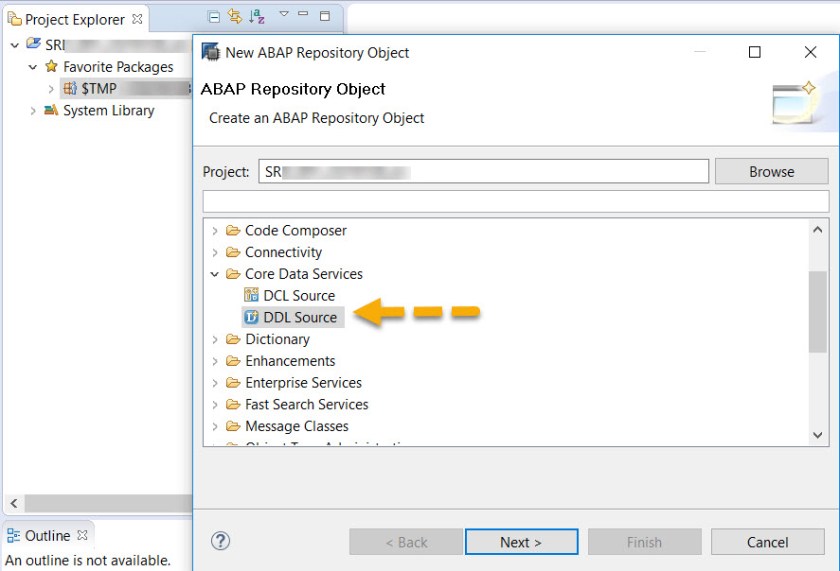Expand the Dictionary folder
840x571 pixels.
coord(215,340)
